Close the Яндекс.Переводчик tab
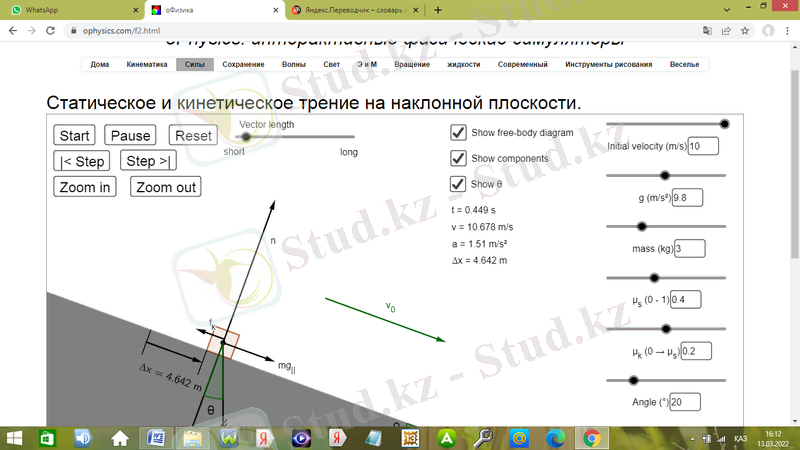Image resolution: width=800 pixels, height=450 pixels. (x=416, y=10)
